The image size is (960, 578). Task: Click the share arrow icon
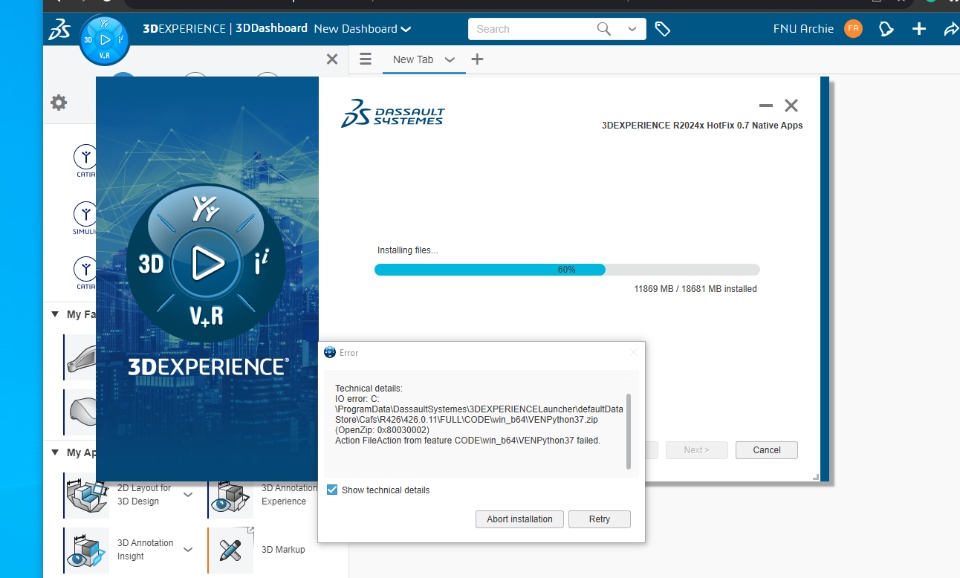[x=951, y=29]
